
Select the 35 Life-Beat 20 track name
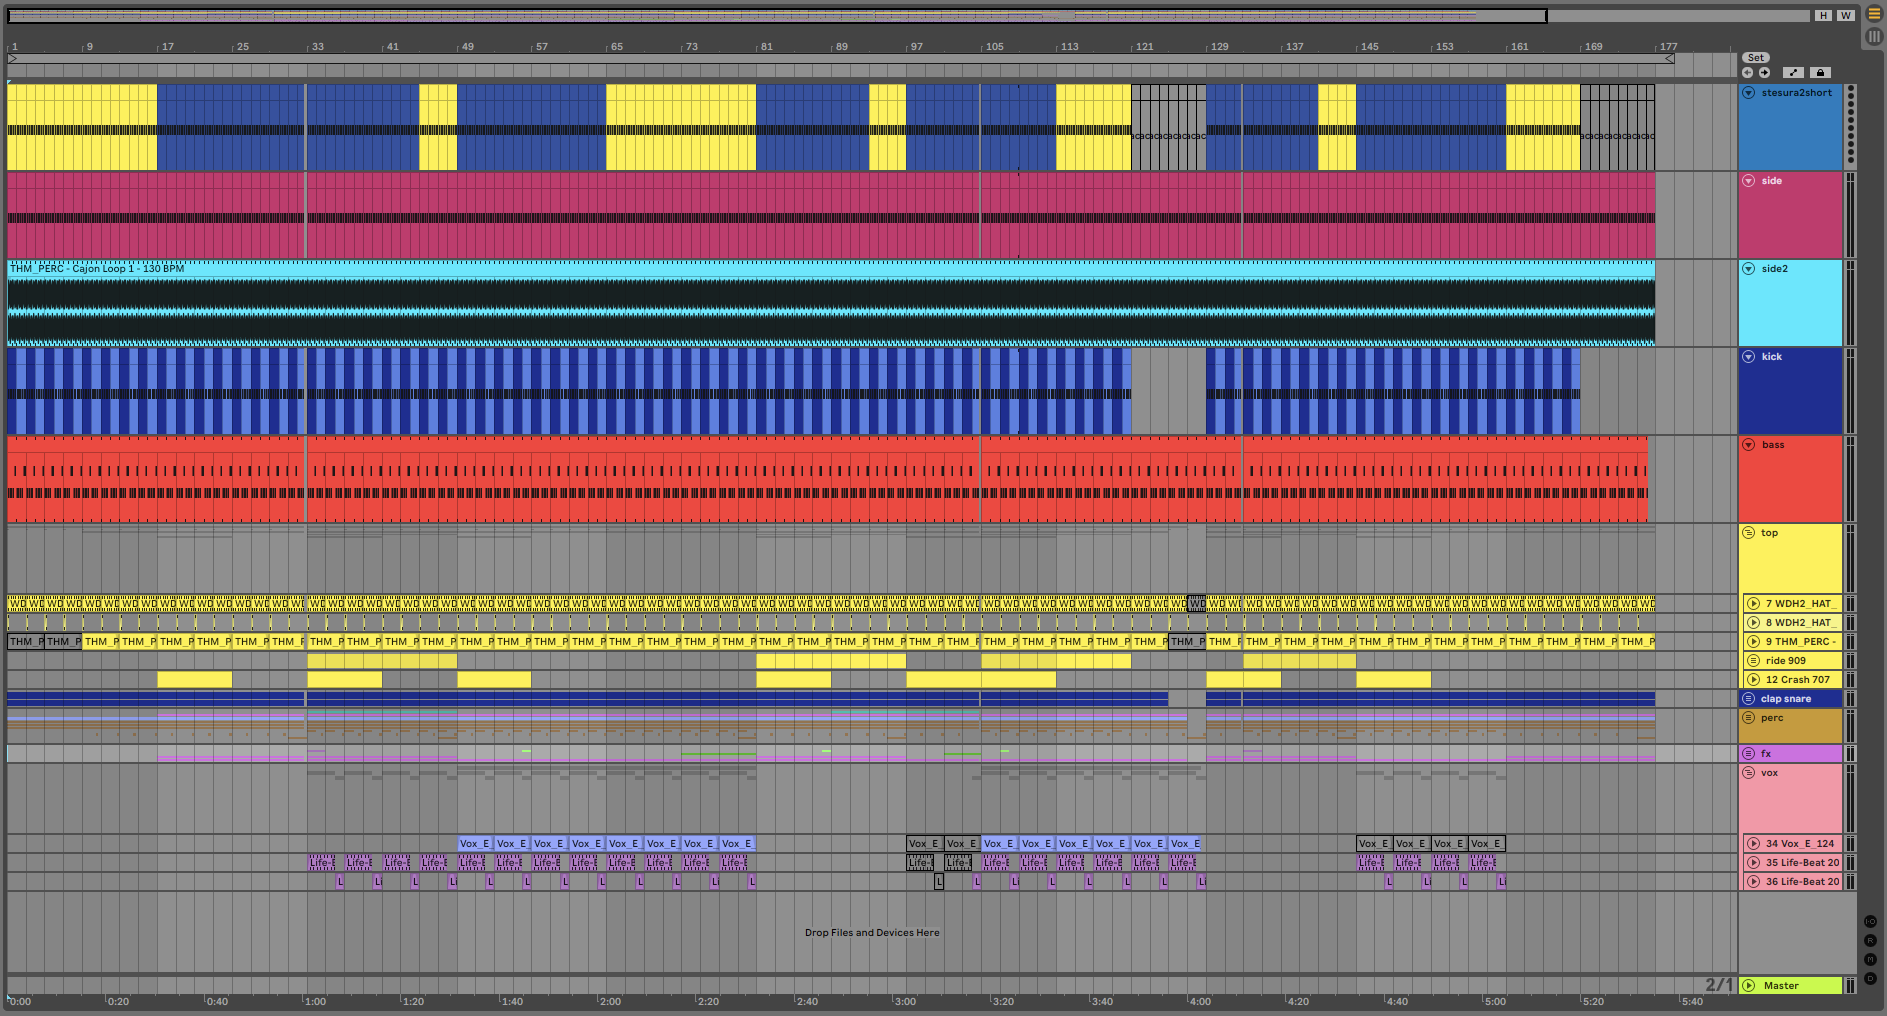pos(1802,863)
